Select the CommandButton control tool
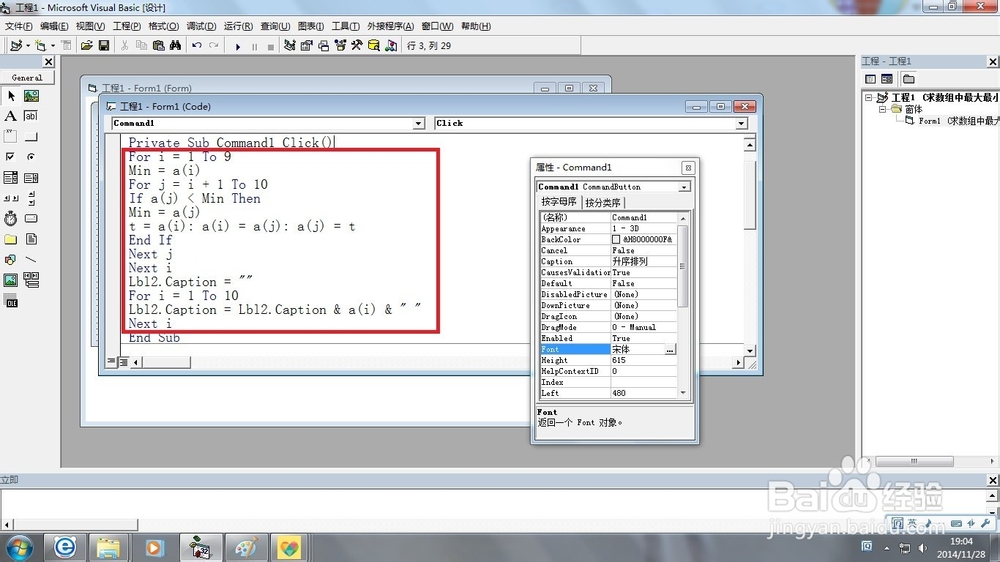Image resolution: width=1000 pixels, height=562 pixels. 31,137
